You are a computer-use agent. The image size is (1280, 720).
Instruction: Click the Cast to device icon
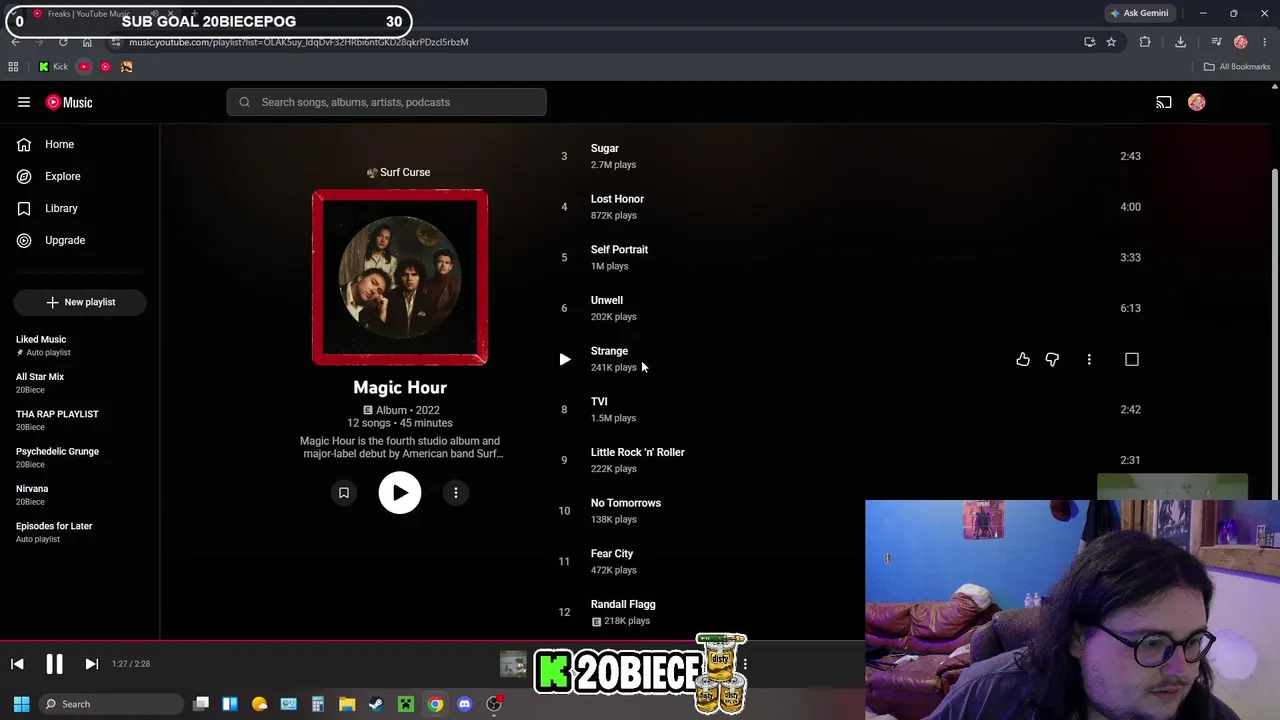click(1164, 102)
